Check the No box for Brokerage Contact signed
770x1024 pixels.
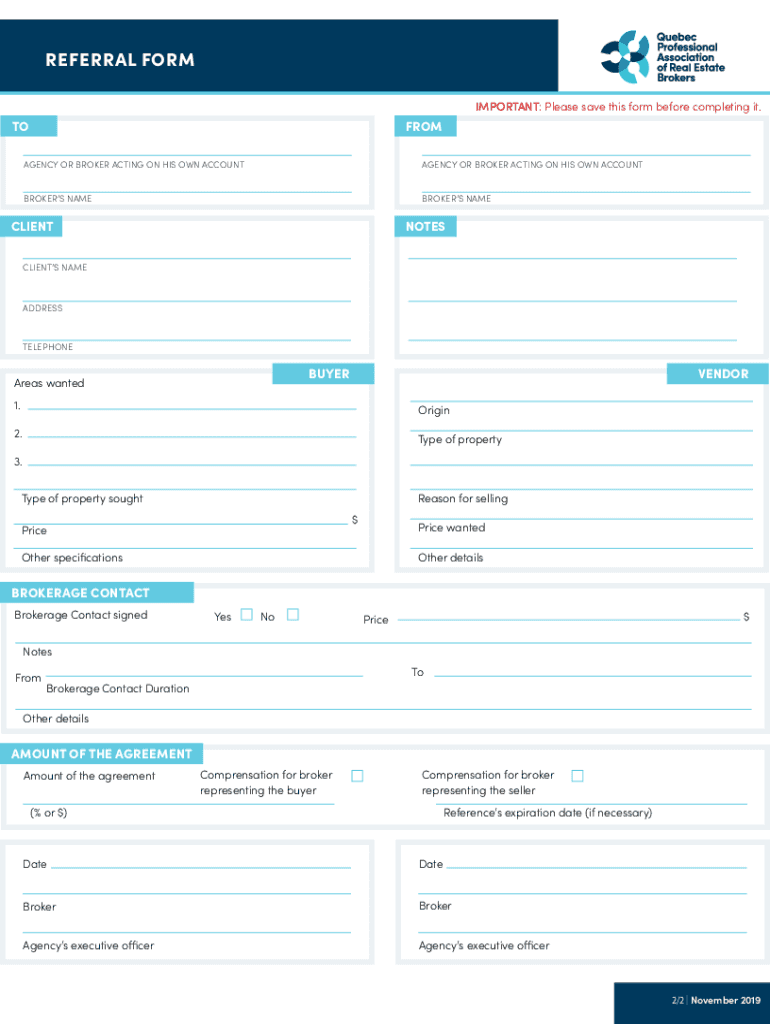point(293,615)
